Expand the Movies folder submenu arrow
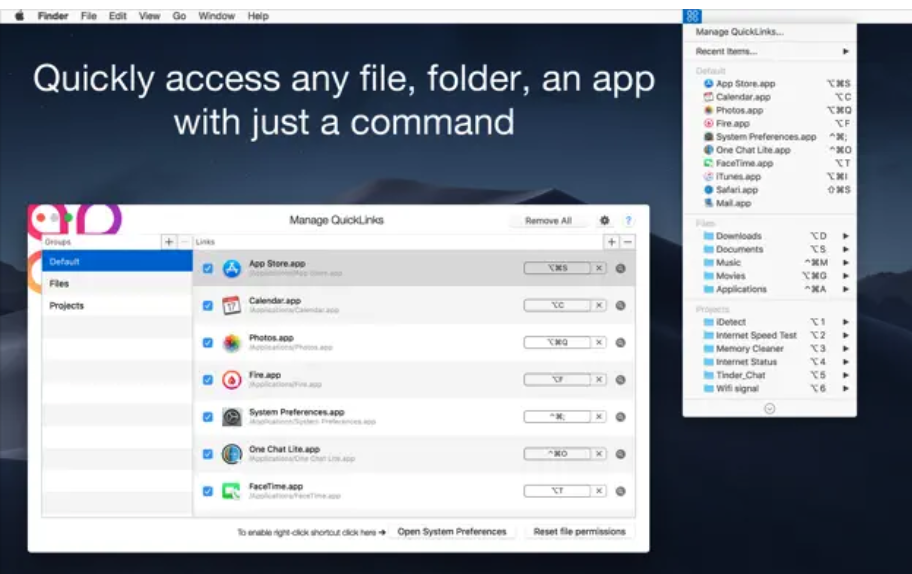912x574 pixels. click(x=846, y=276)
